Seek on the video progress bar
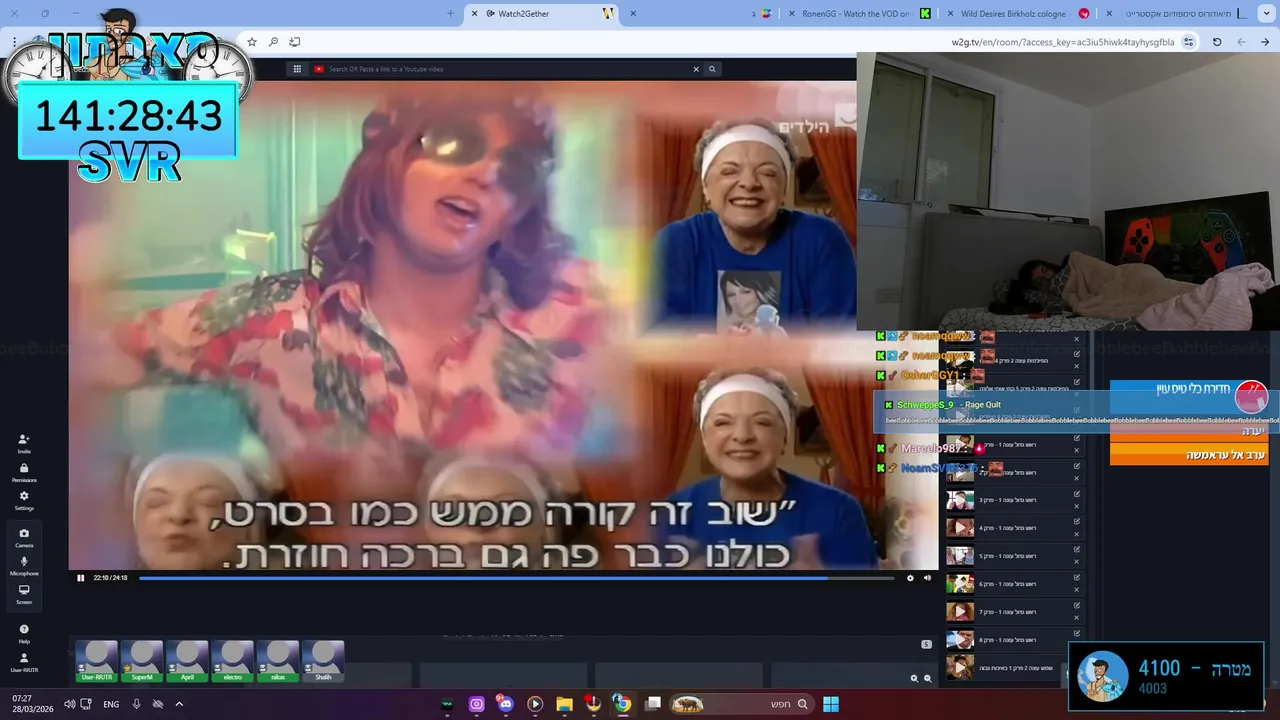Screen dimensions: 1280x720 516,577
